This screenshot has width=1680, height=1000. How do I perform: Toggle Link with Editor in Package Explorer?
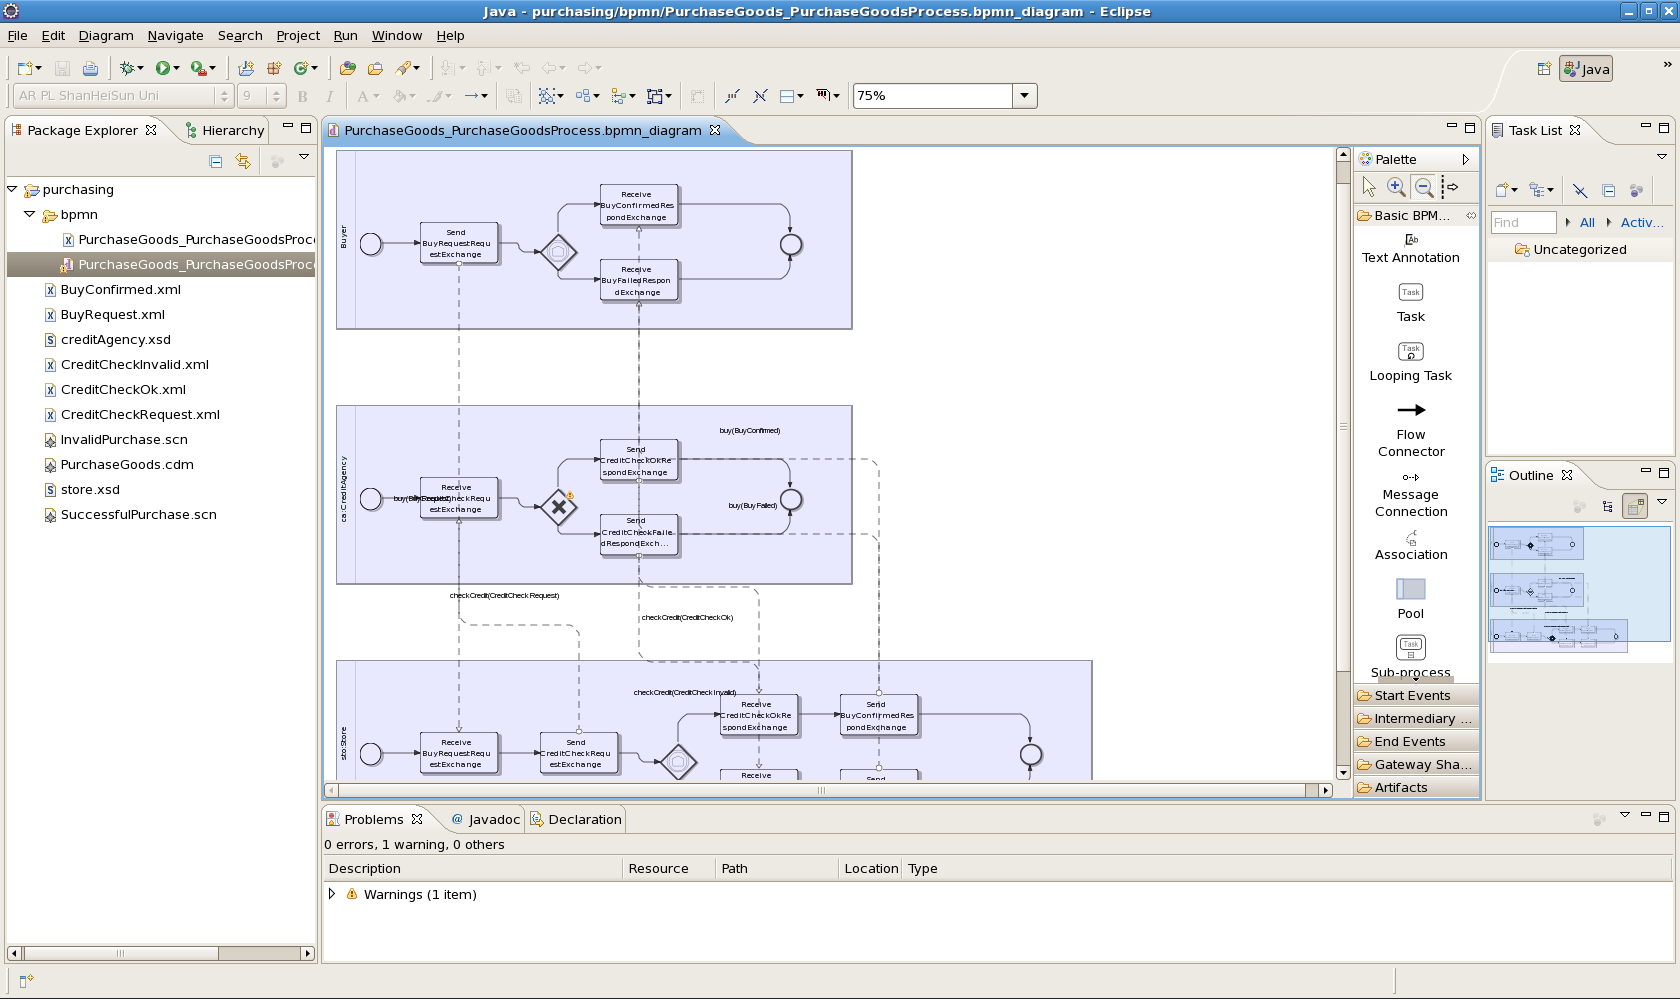click(x=243, y=161)
